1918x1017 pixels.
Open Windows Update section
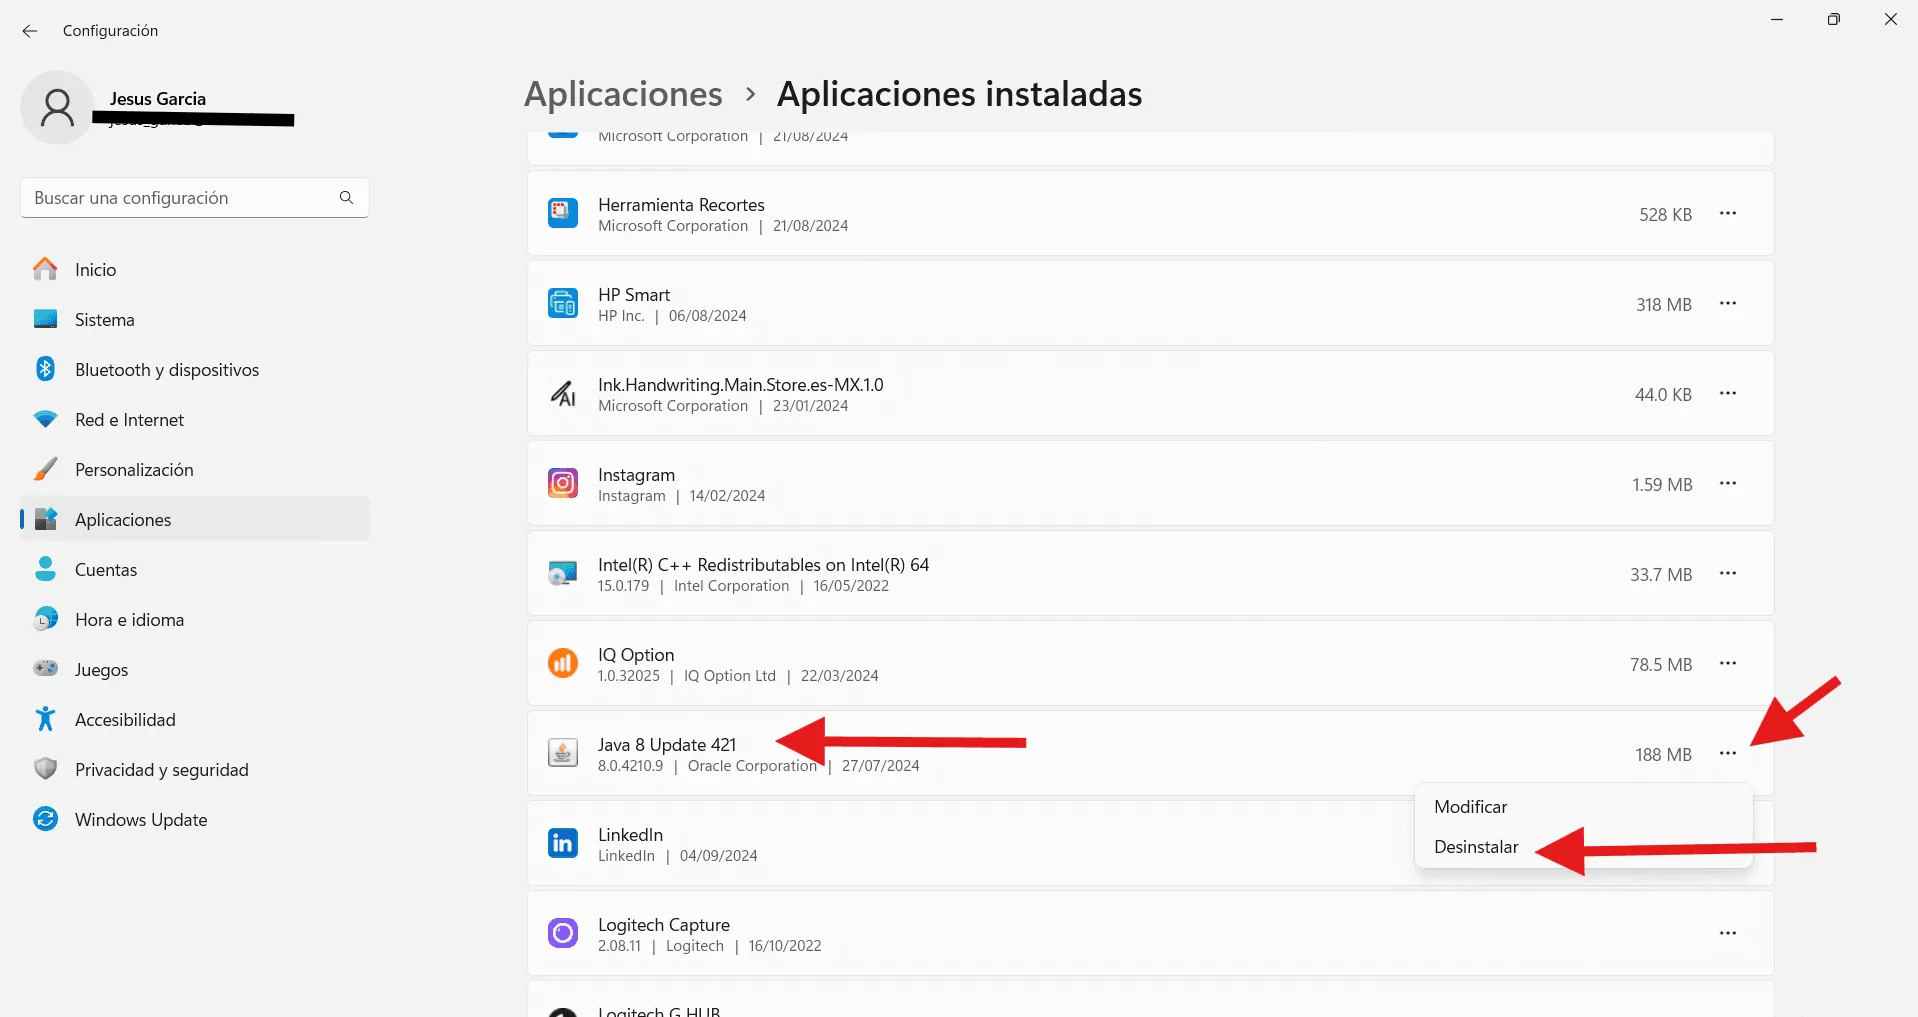point(141,820)
